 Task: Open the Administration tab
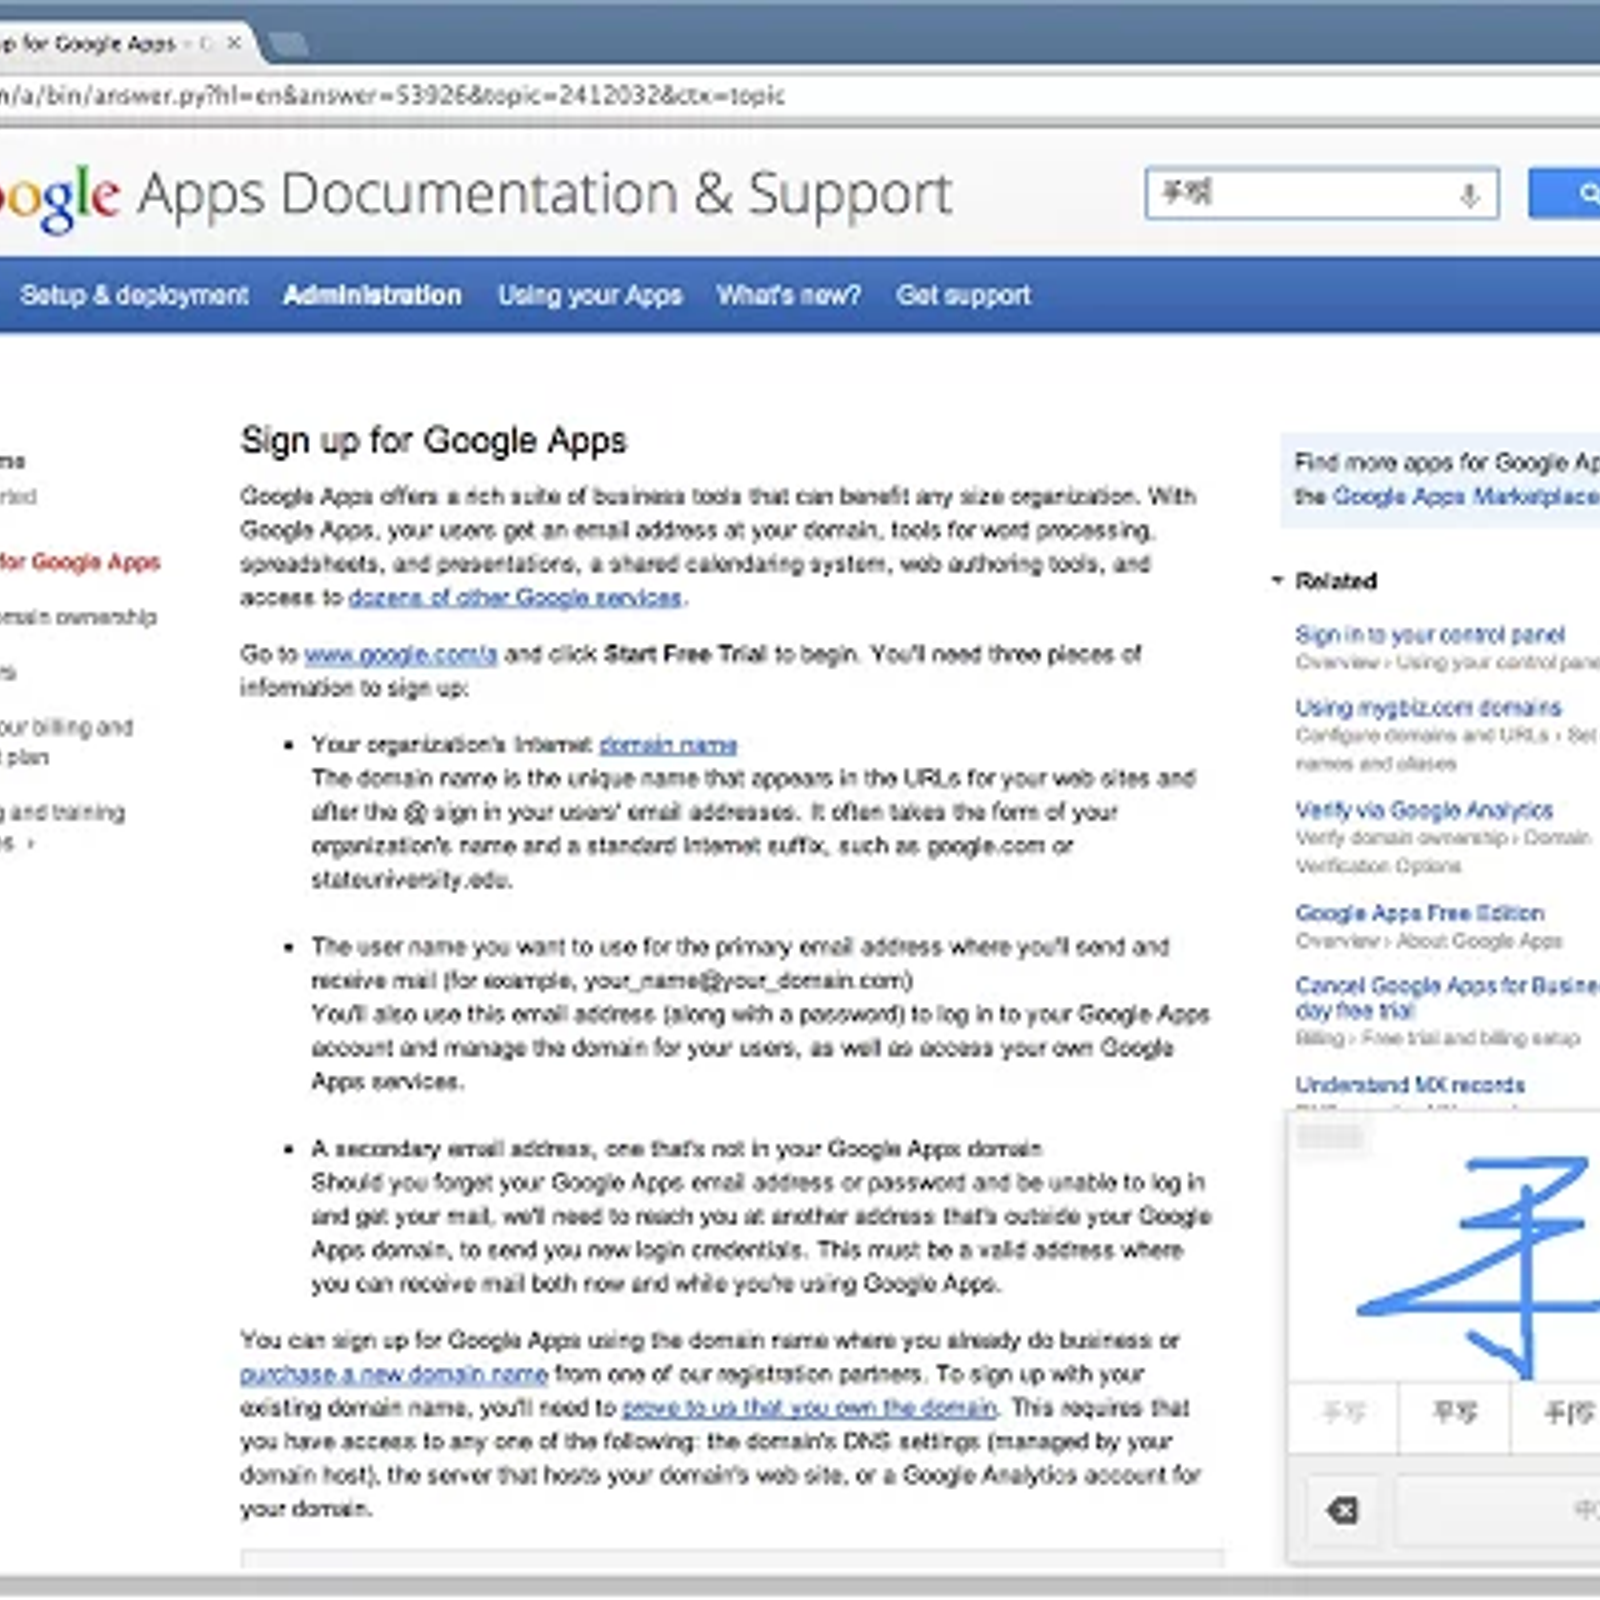372,295
